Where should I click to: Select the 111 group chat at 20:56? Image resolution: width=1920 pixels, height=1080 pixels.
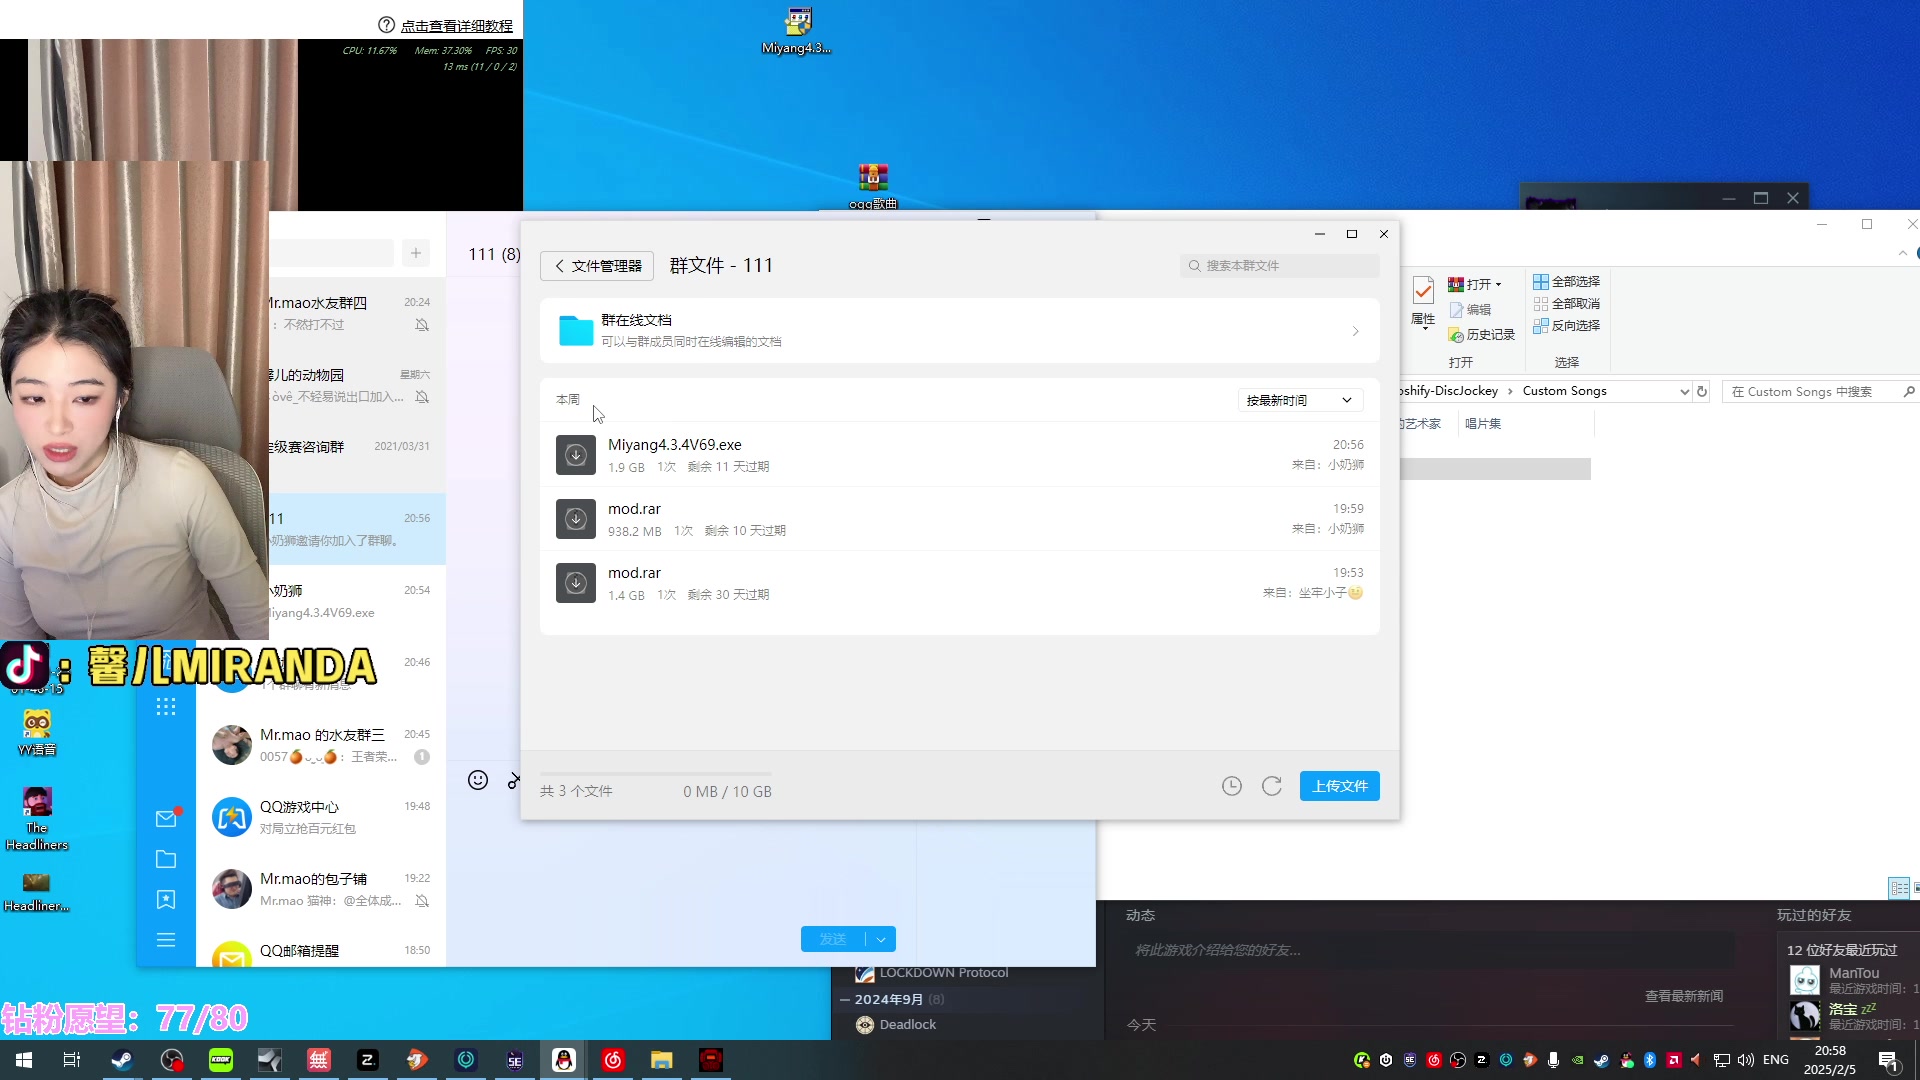[x=357, y=529]
